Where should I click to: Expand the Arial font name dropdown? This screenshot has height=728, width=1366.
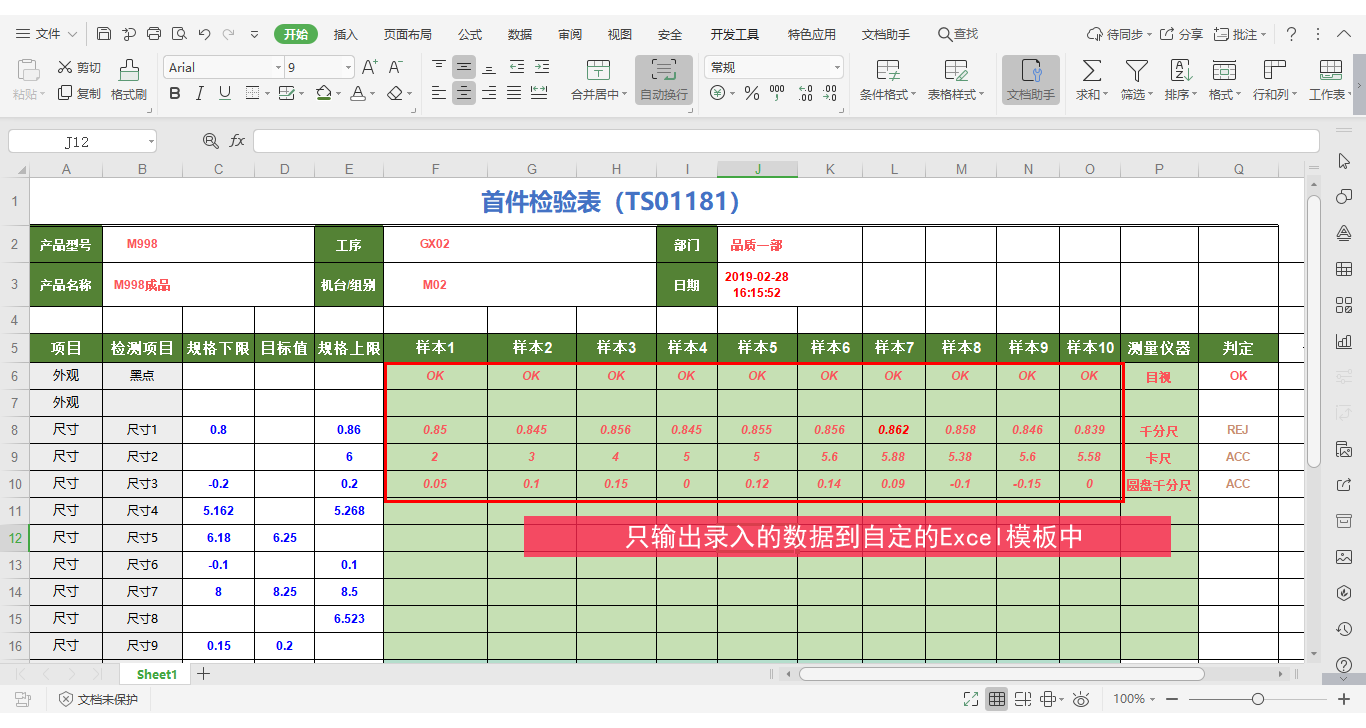[x=278, y=68]
